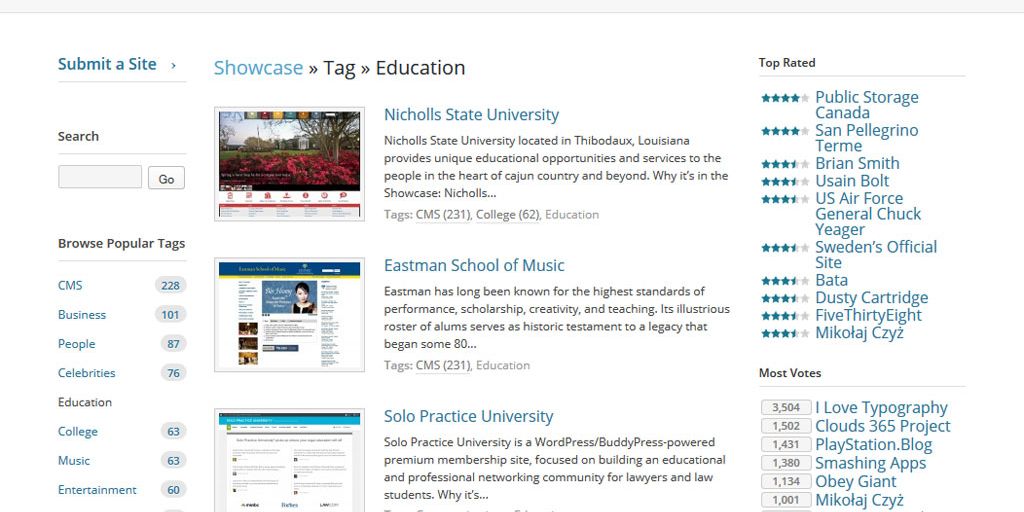Click CMS (231) tag under Nicholls State
This screenshot has width=1024, height=512.
pyautogui.click(x=443, y=215)
